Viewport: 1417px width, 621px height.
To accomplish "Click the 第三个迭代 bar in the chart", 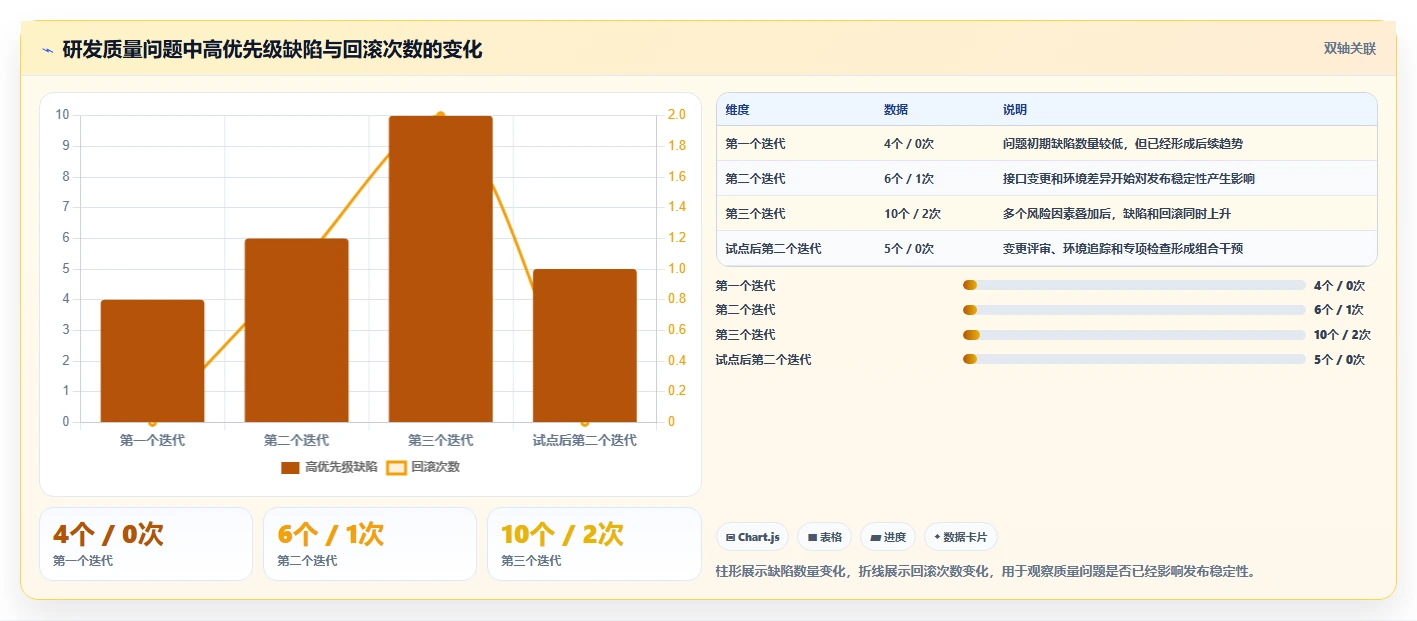I will (441, 269).
